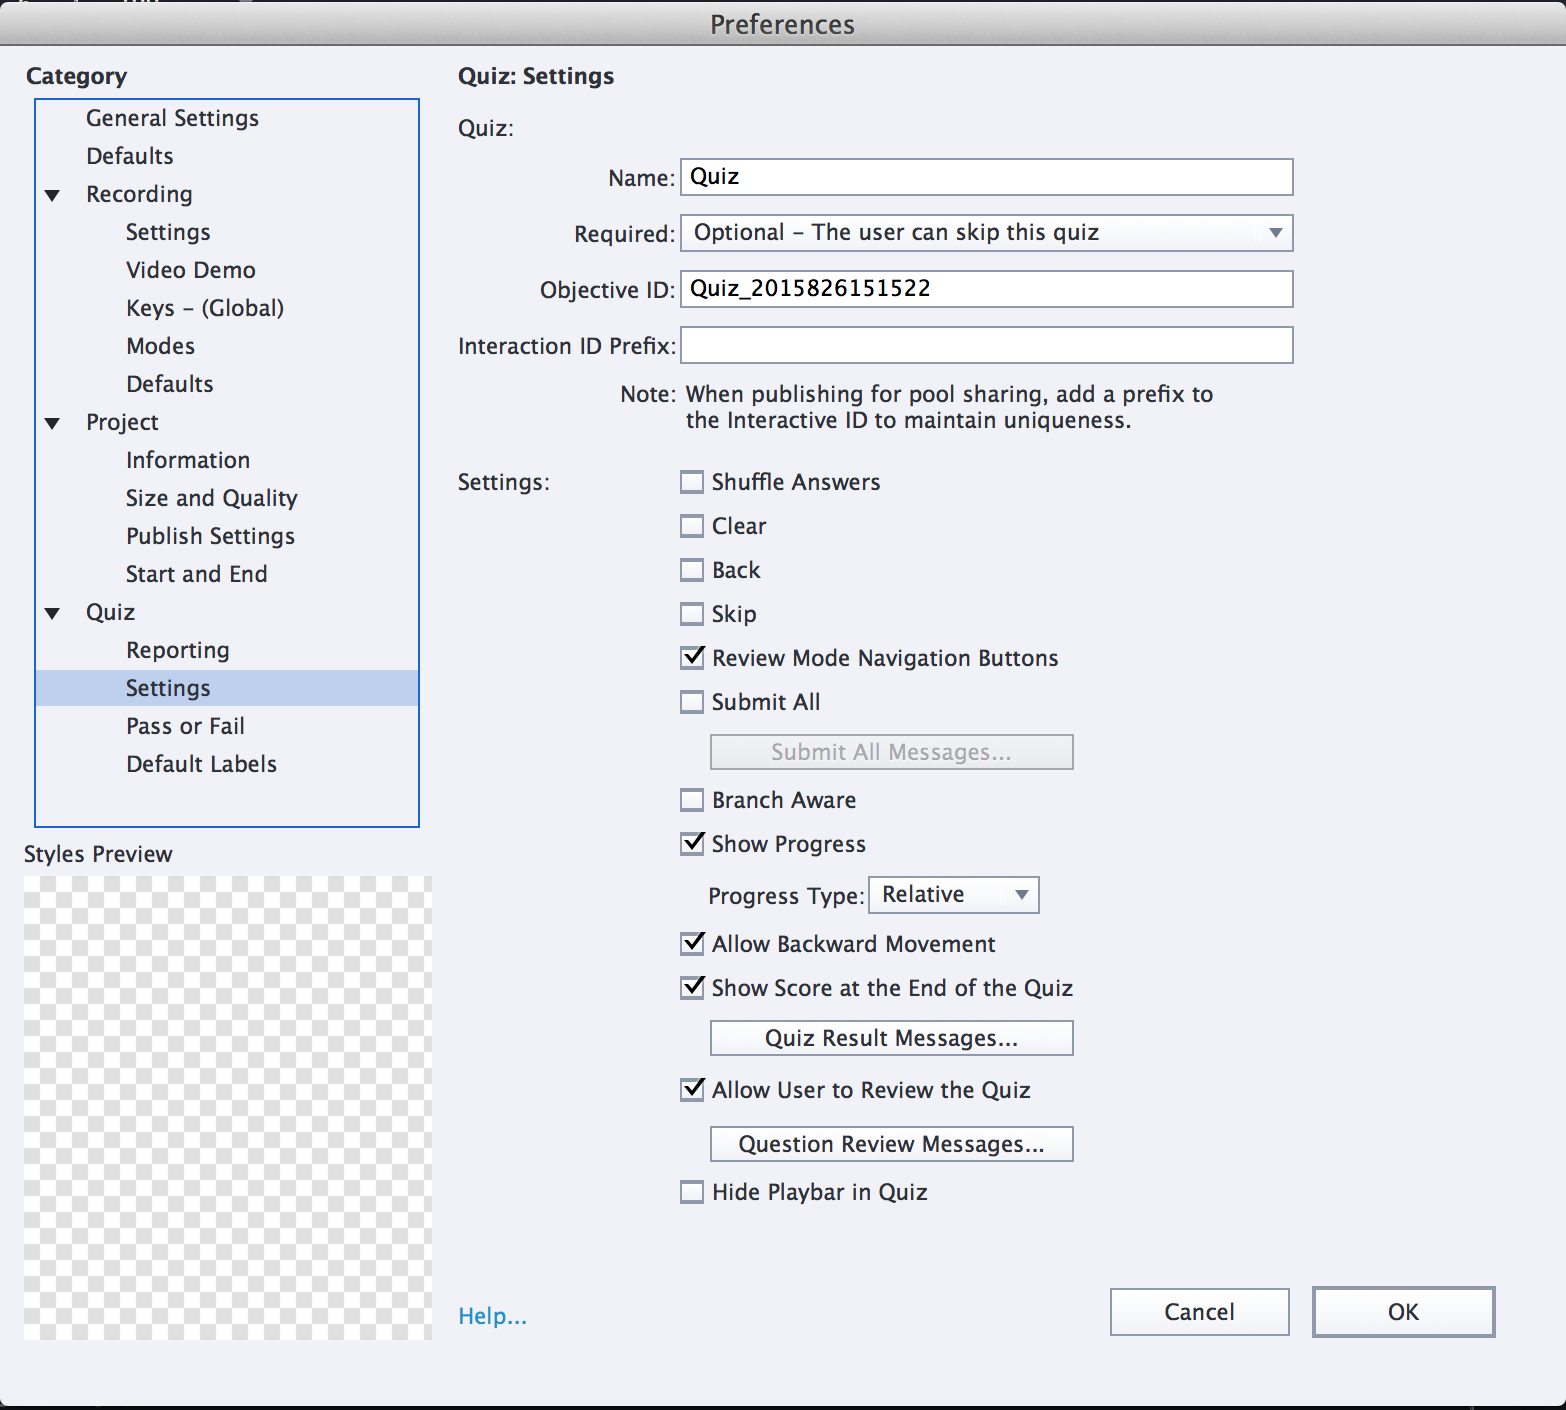The width and height of the screenshot is (1566, 1410).
Task: Go to Publish Settings category
Action: click(x=210, y=536)
